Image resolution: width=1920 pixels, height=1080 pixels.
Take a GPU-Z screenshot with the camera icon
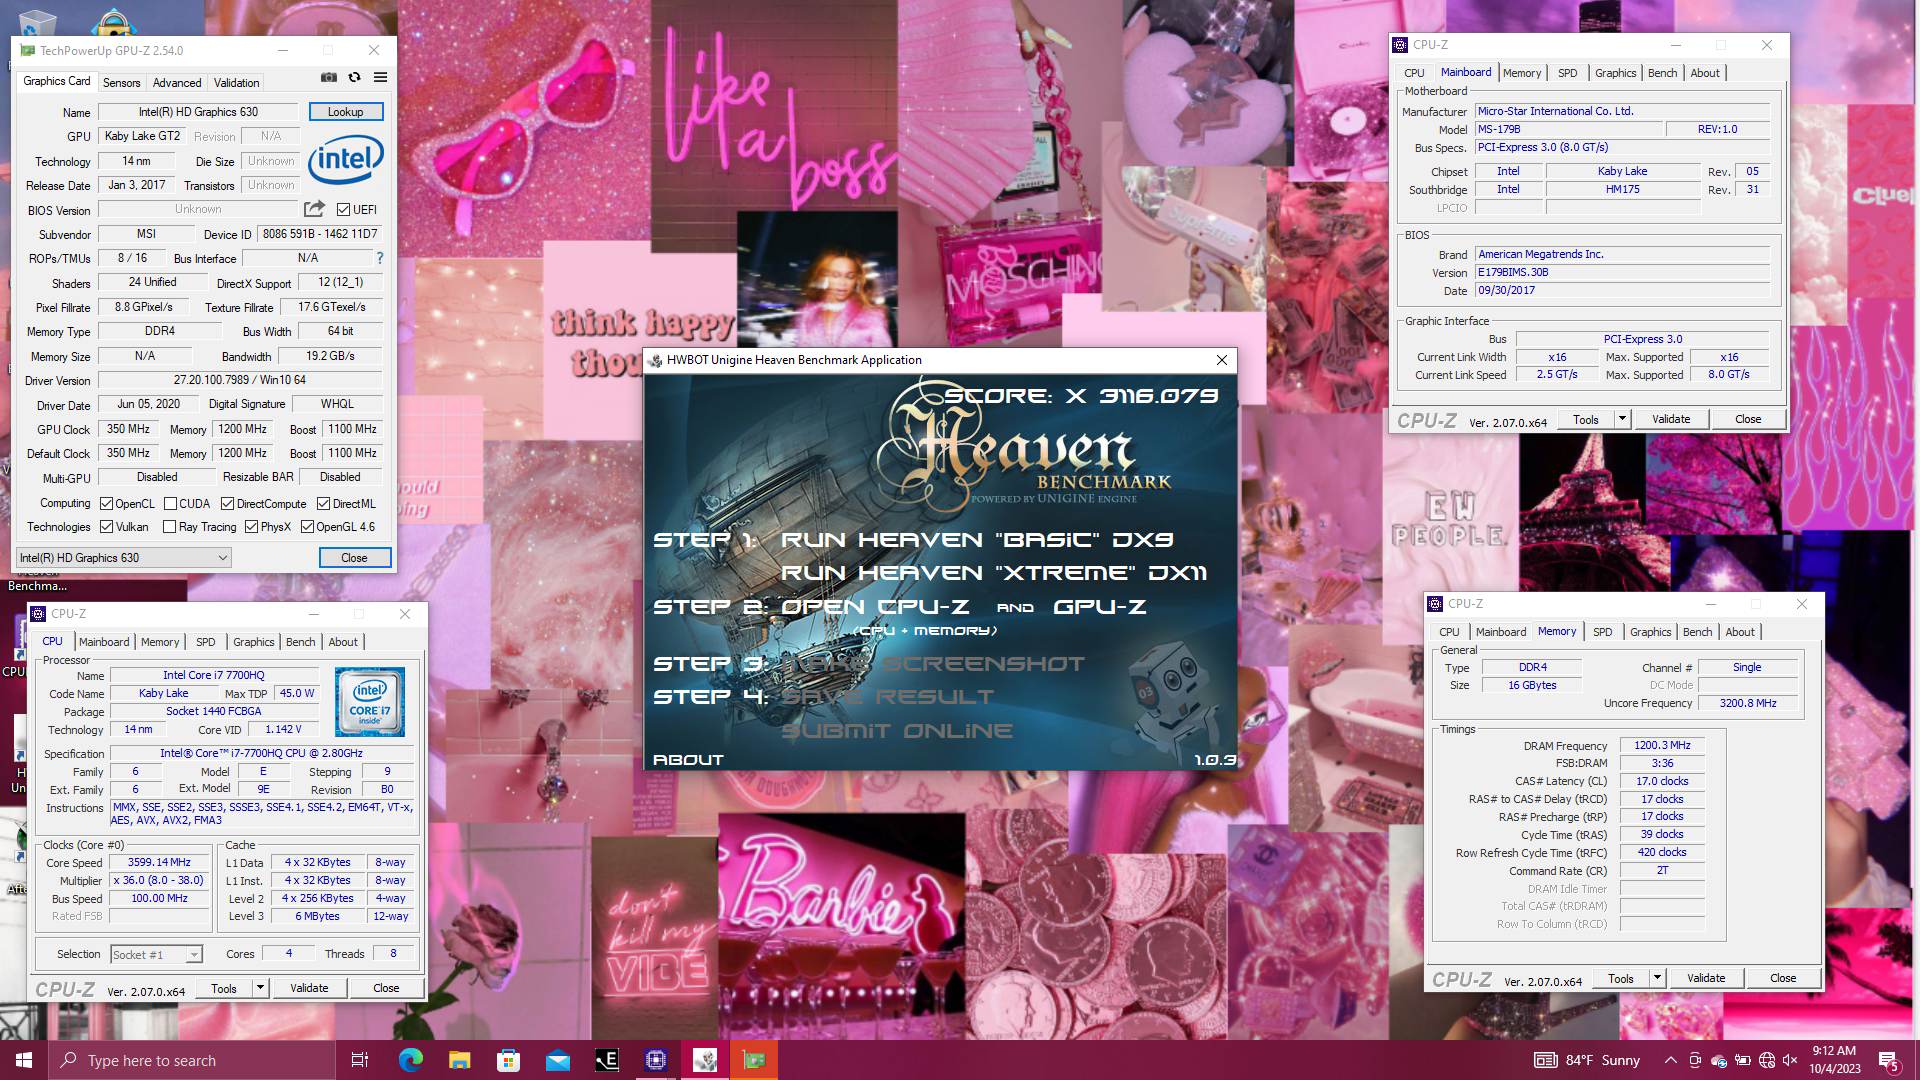click(x=329, y=78)
